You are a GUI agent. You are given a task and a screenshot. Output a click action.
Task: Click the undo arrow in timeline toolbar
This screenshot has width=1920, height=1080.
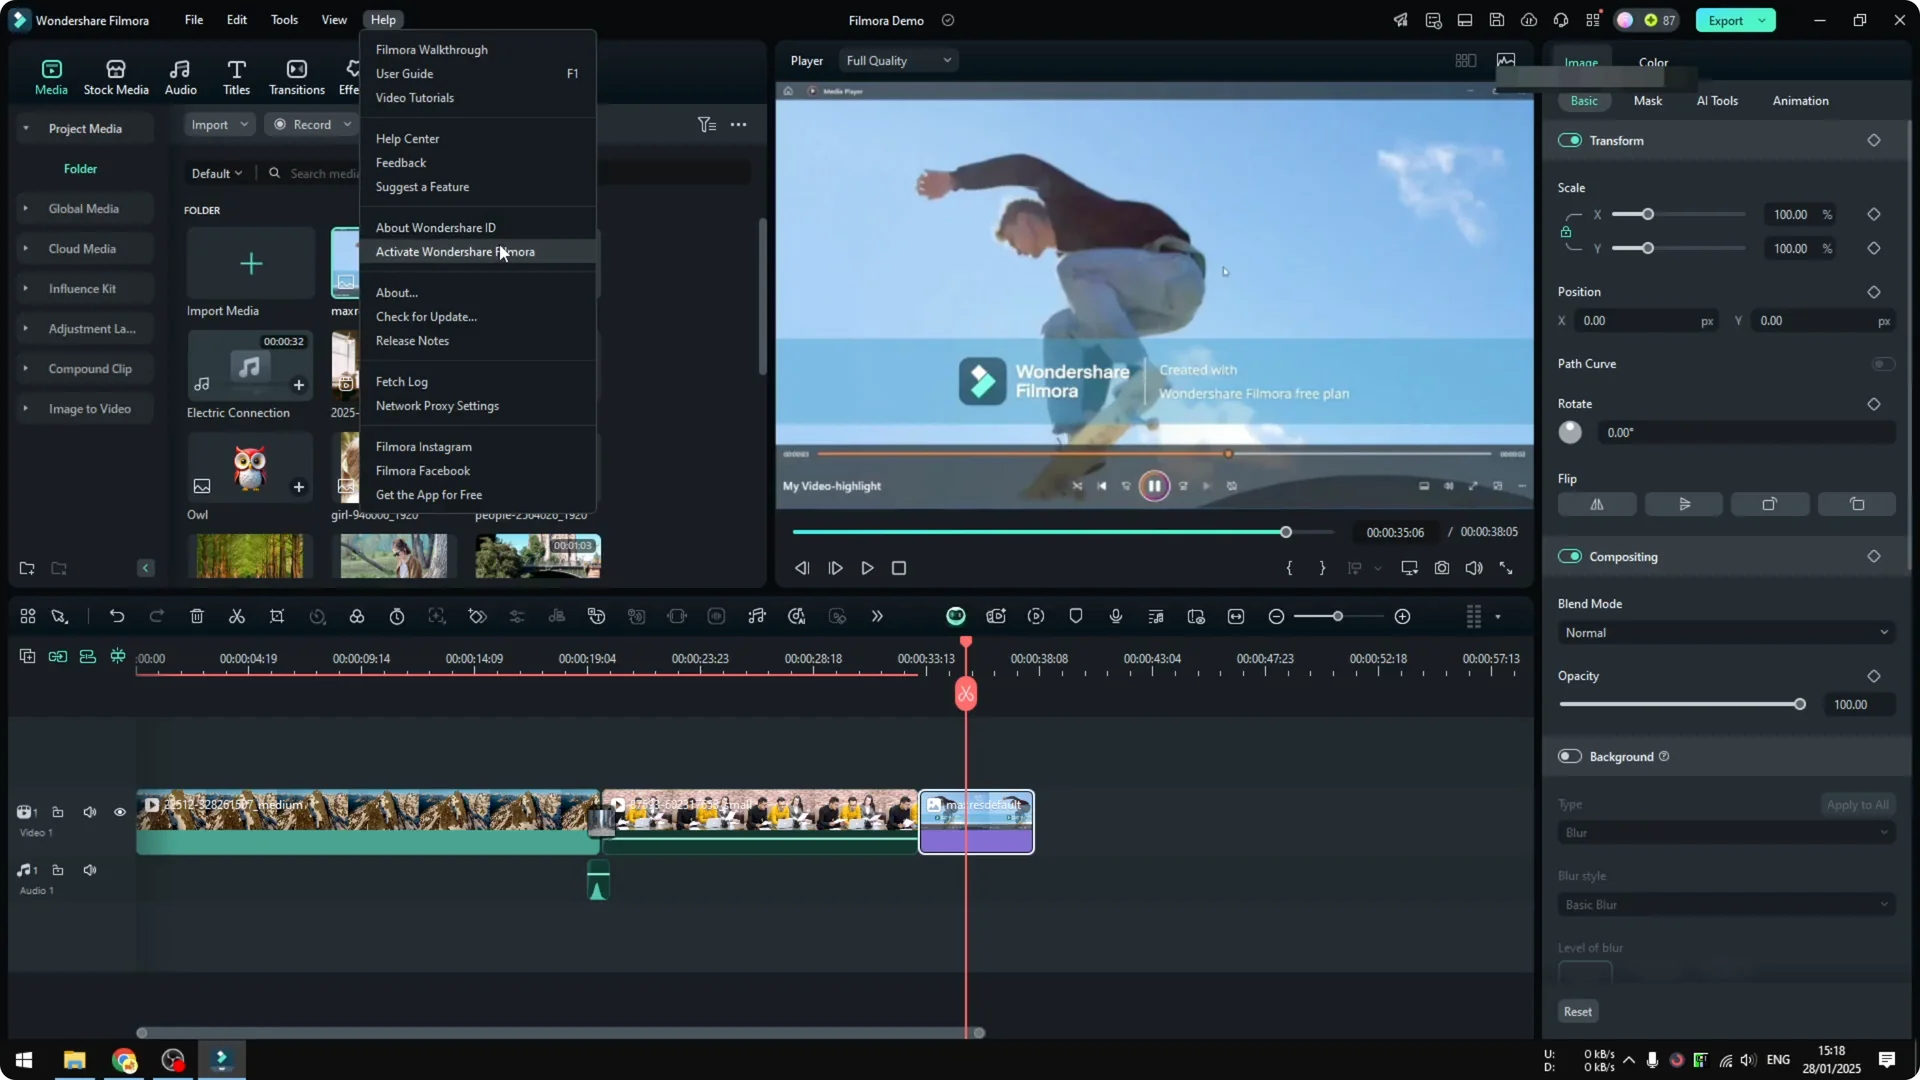pos(117,616)
